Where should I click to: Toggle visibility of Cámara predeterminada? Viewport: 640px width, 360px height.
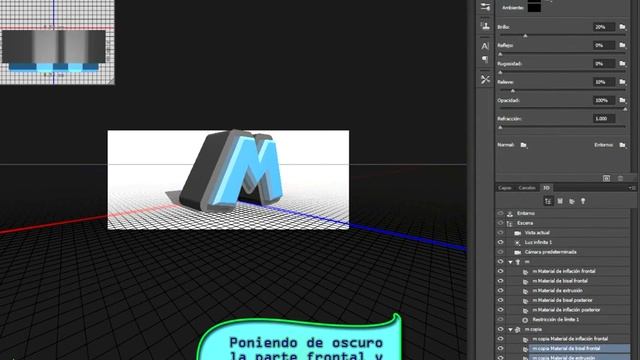[x=500, y=252]
